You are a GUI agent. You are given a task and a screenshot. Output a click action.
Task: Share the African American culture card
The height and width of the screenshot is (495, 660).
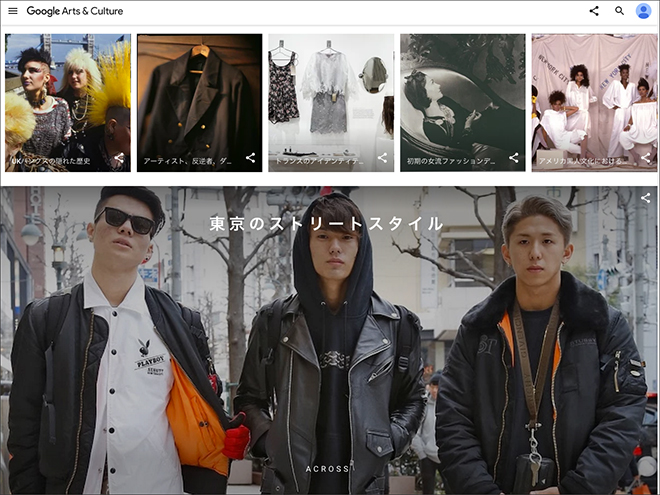tap(645, 158)
